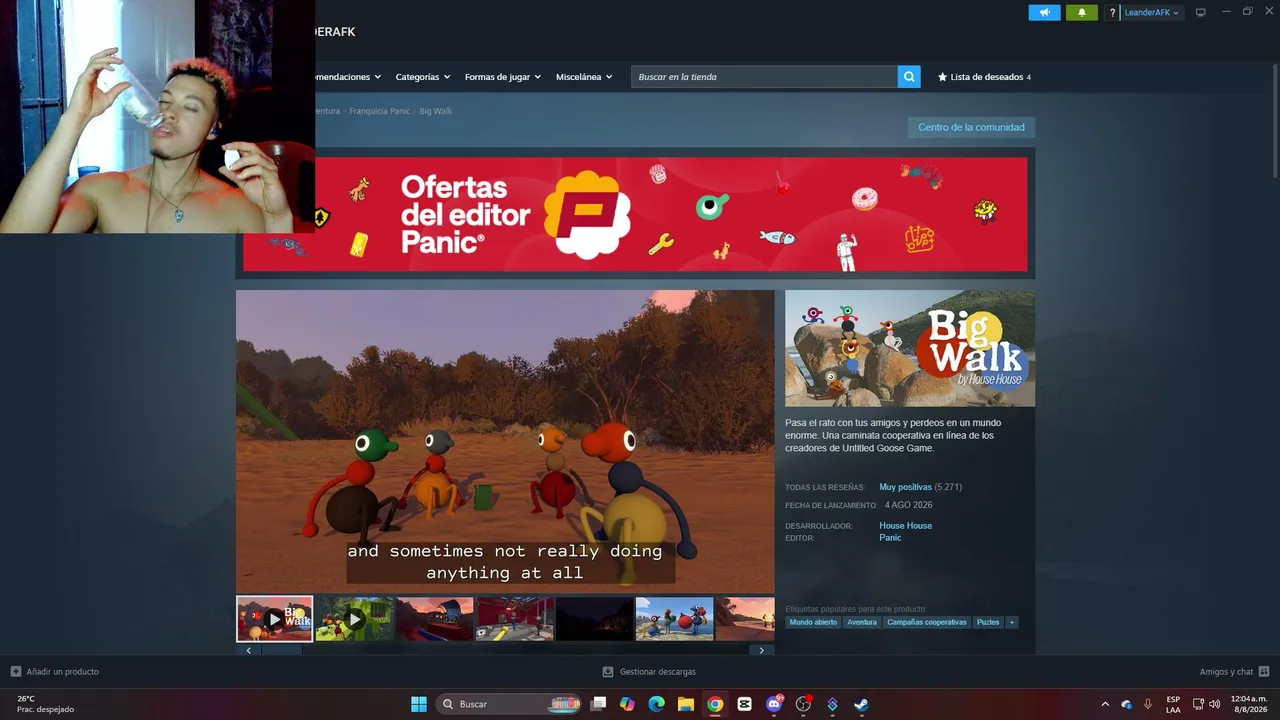Click the Buscar en la tienda search field
The width and height of the screenshot is (1280, 720).
[764, 77]
